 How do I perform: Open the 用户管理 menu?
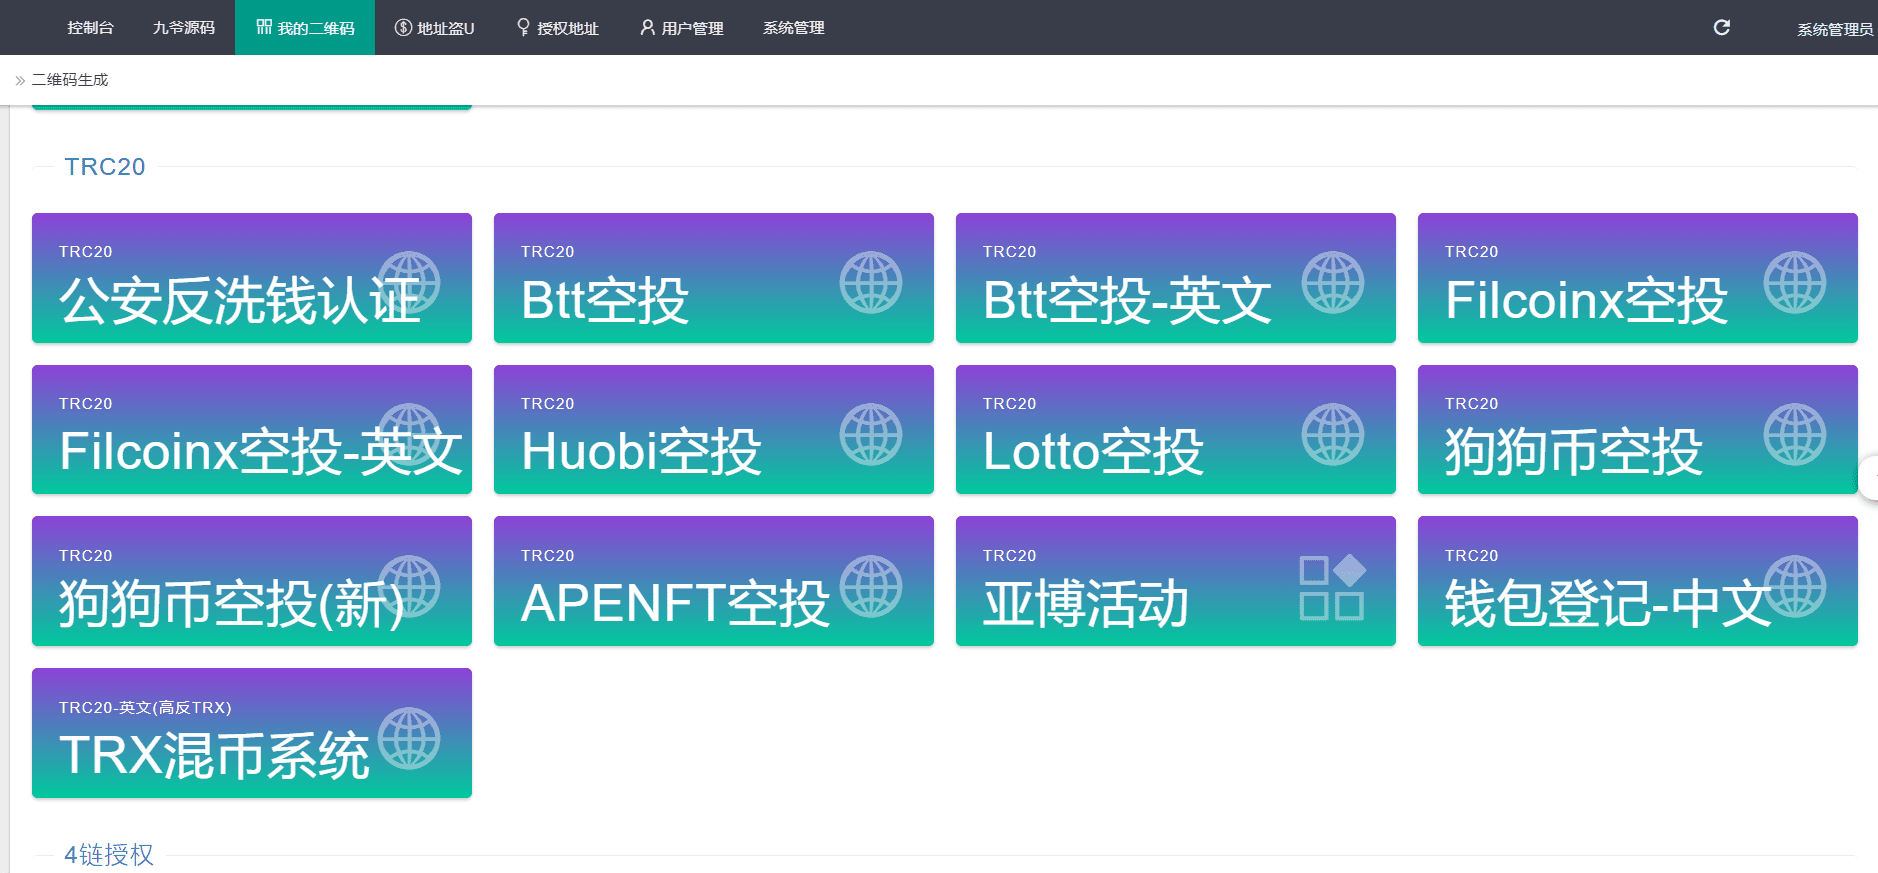click(681, 28)
